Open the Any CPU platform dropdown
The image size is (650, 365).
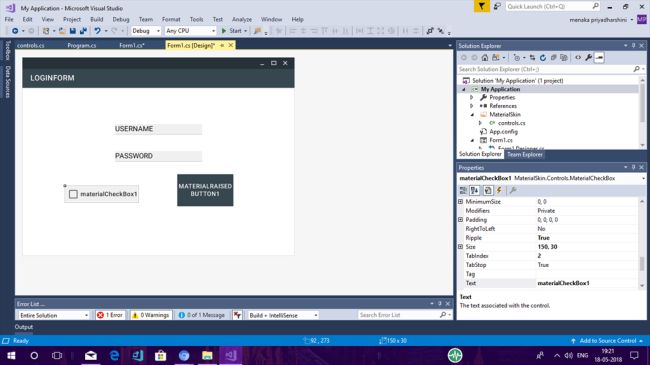(190, 31)
